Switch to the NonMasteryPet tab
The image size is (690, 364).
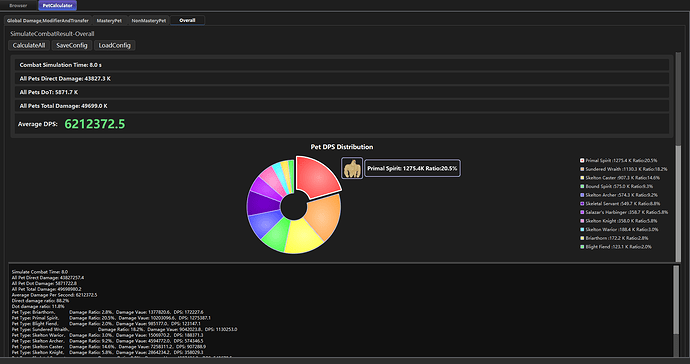[x=149, y=20]
